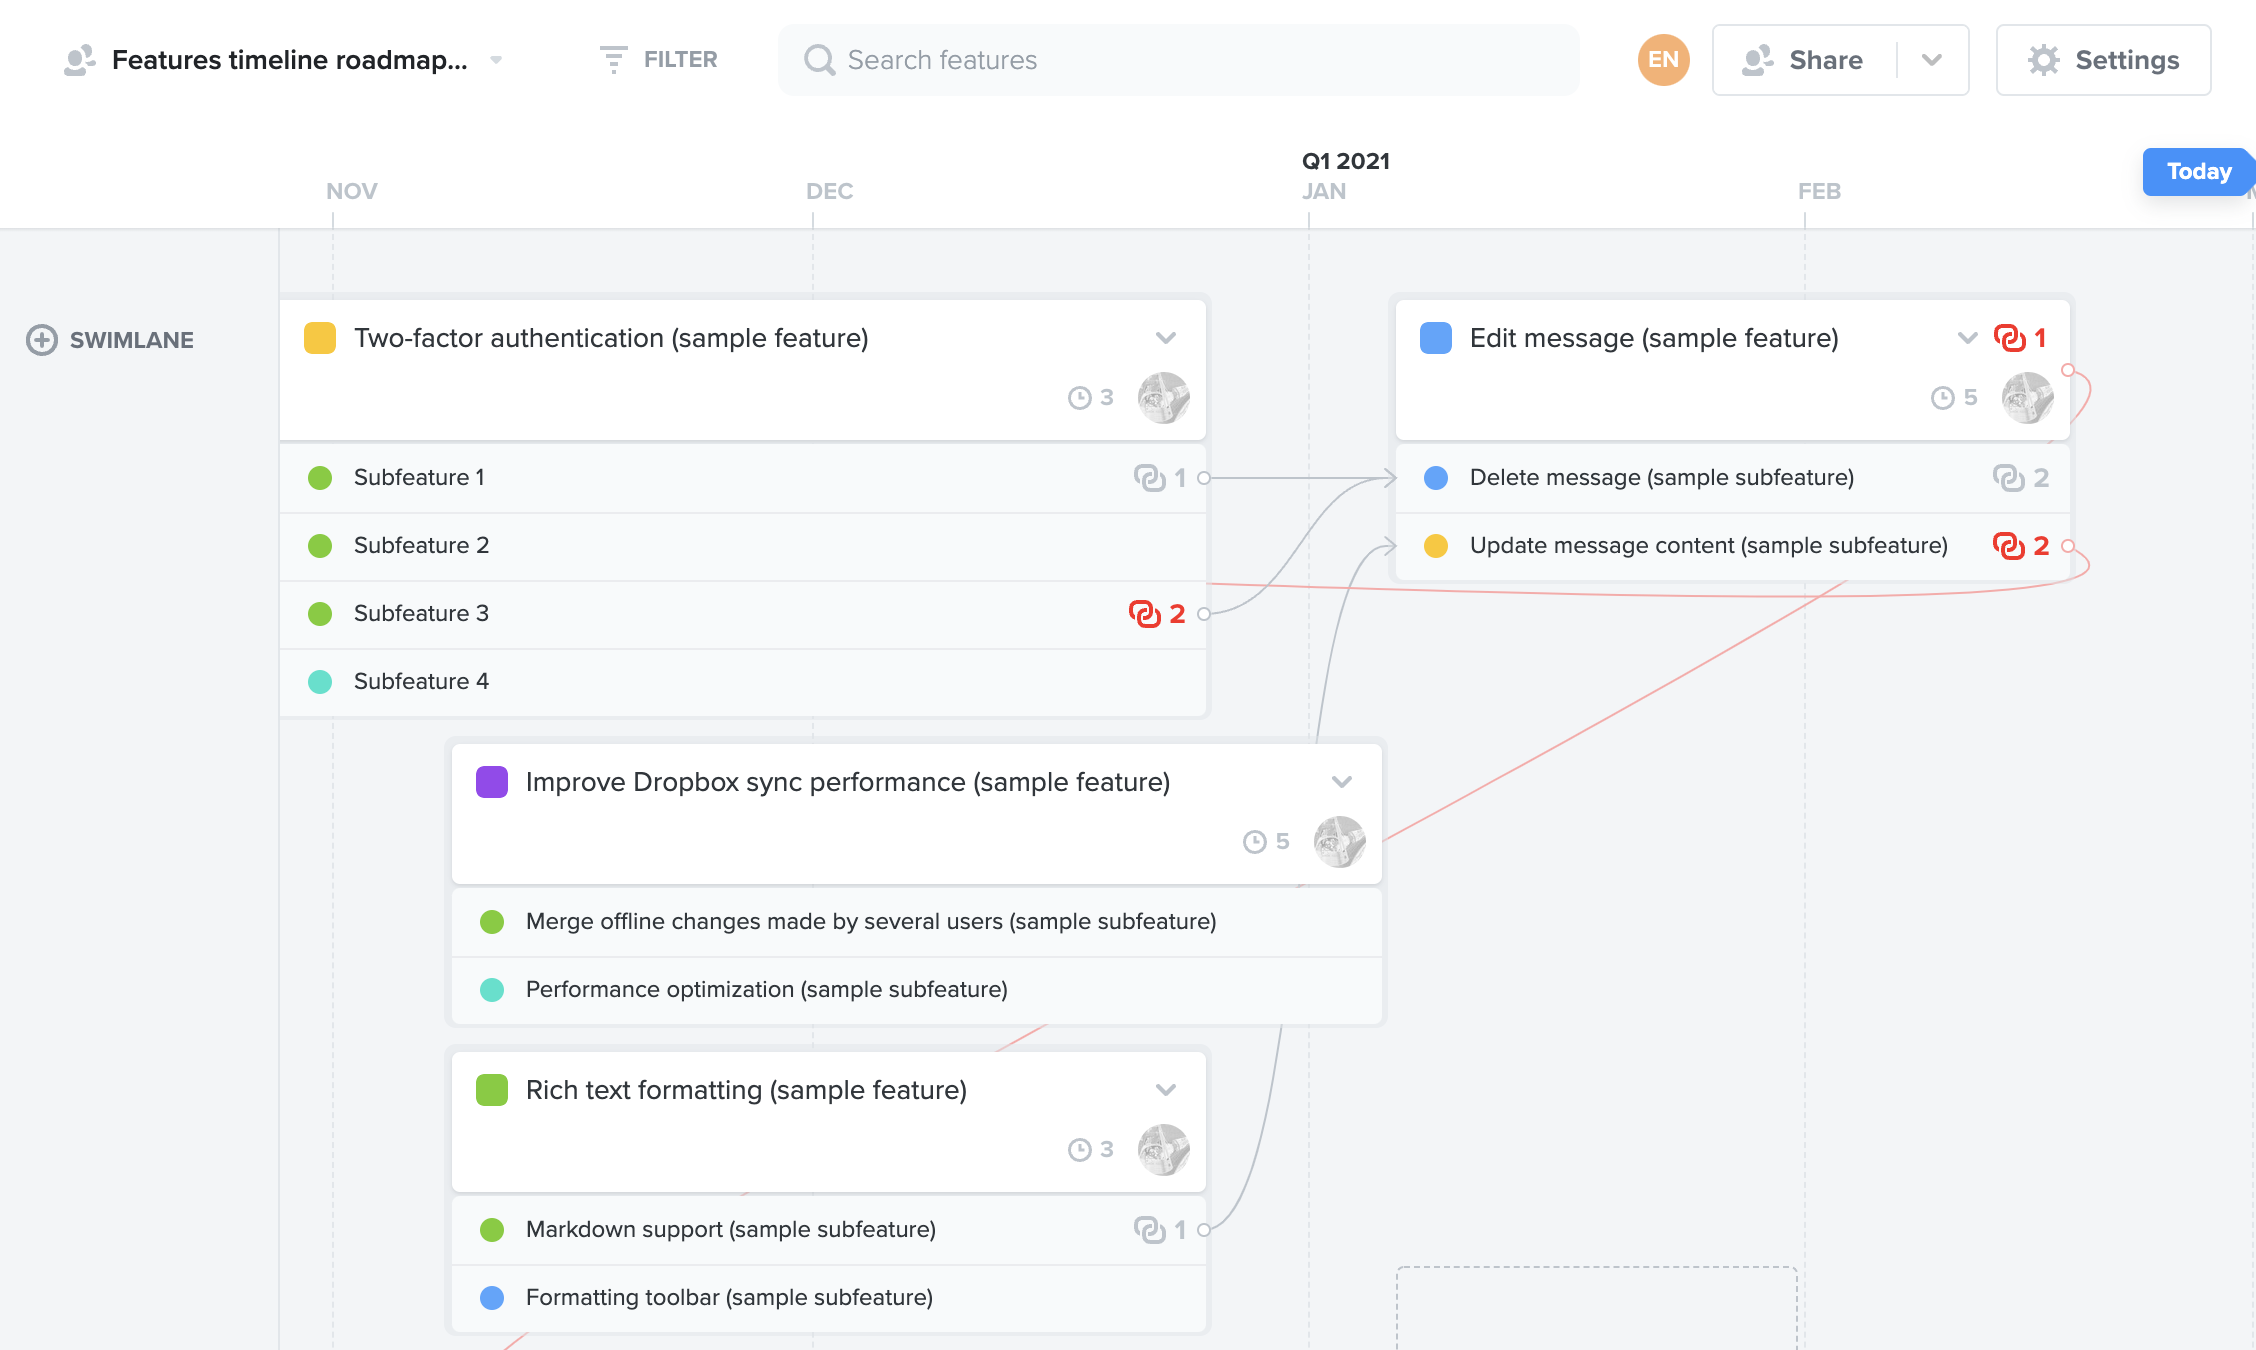Select Subfeature 3 row

742,614
